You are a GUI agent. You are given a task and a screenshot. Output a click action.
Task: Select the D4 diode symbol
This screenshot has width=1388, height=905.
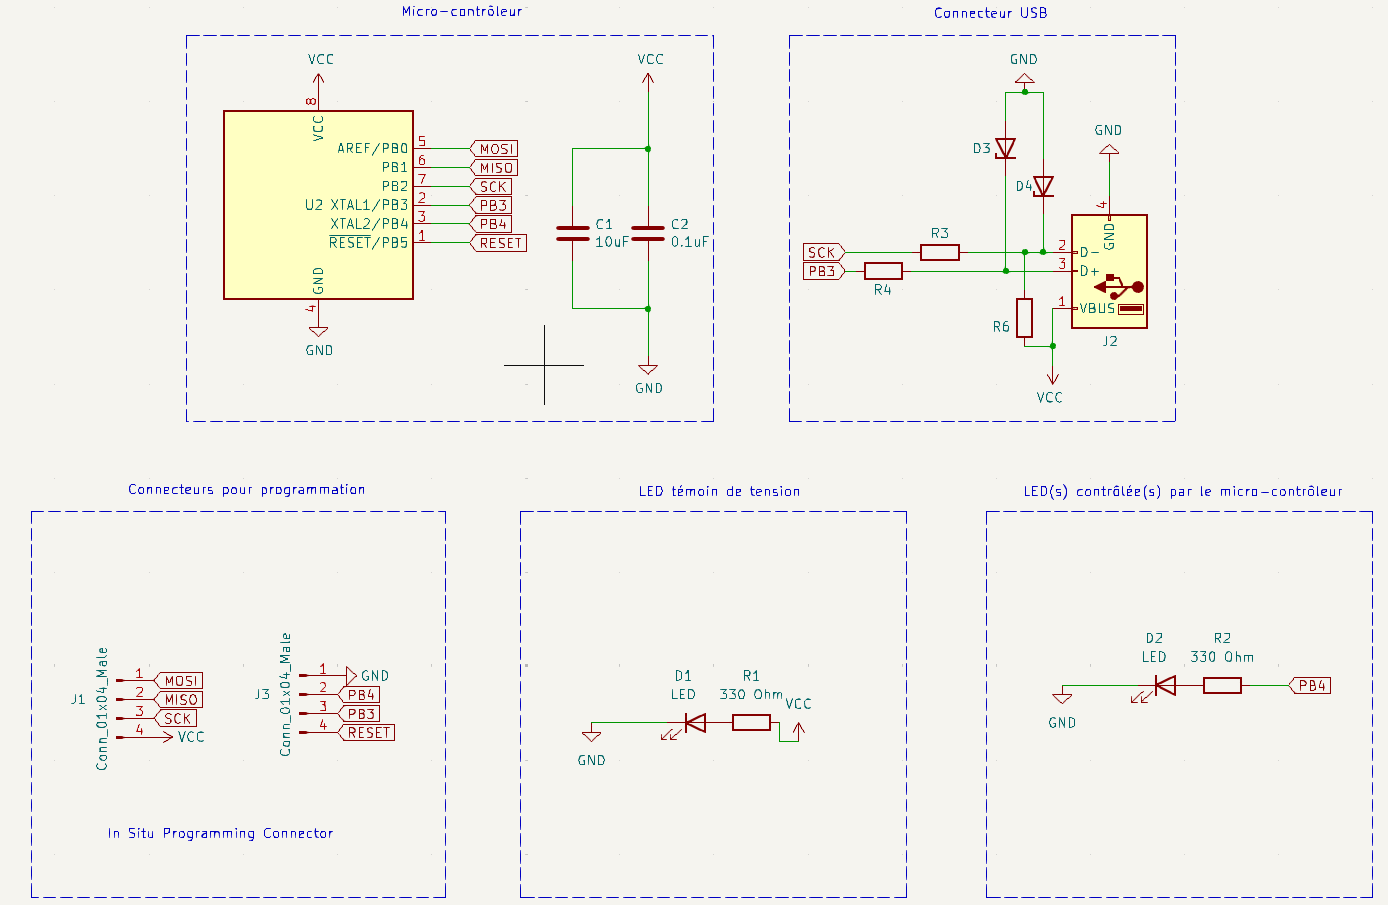coord(1043,187)
